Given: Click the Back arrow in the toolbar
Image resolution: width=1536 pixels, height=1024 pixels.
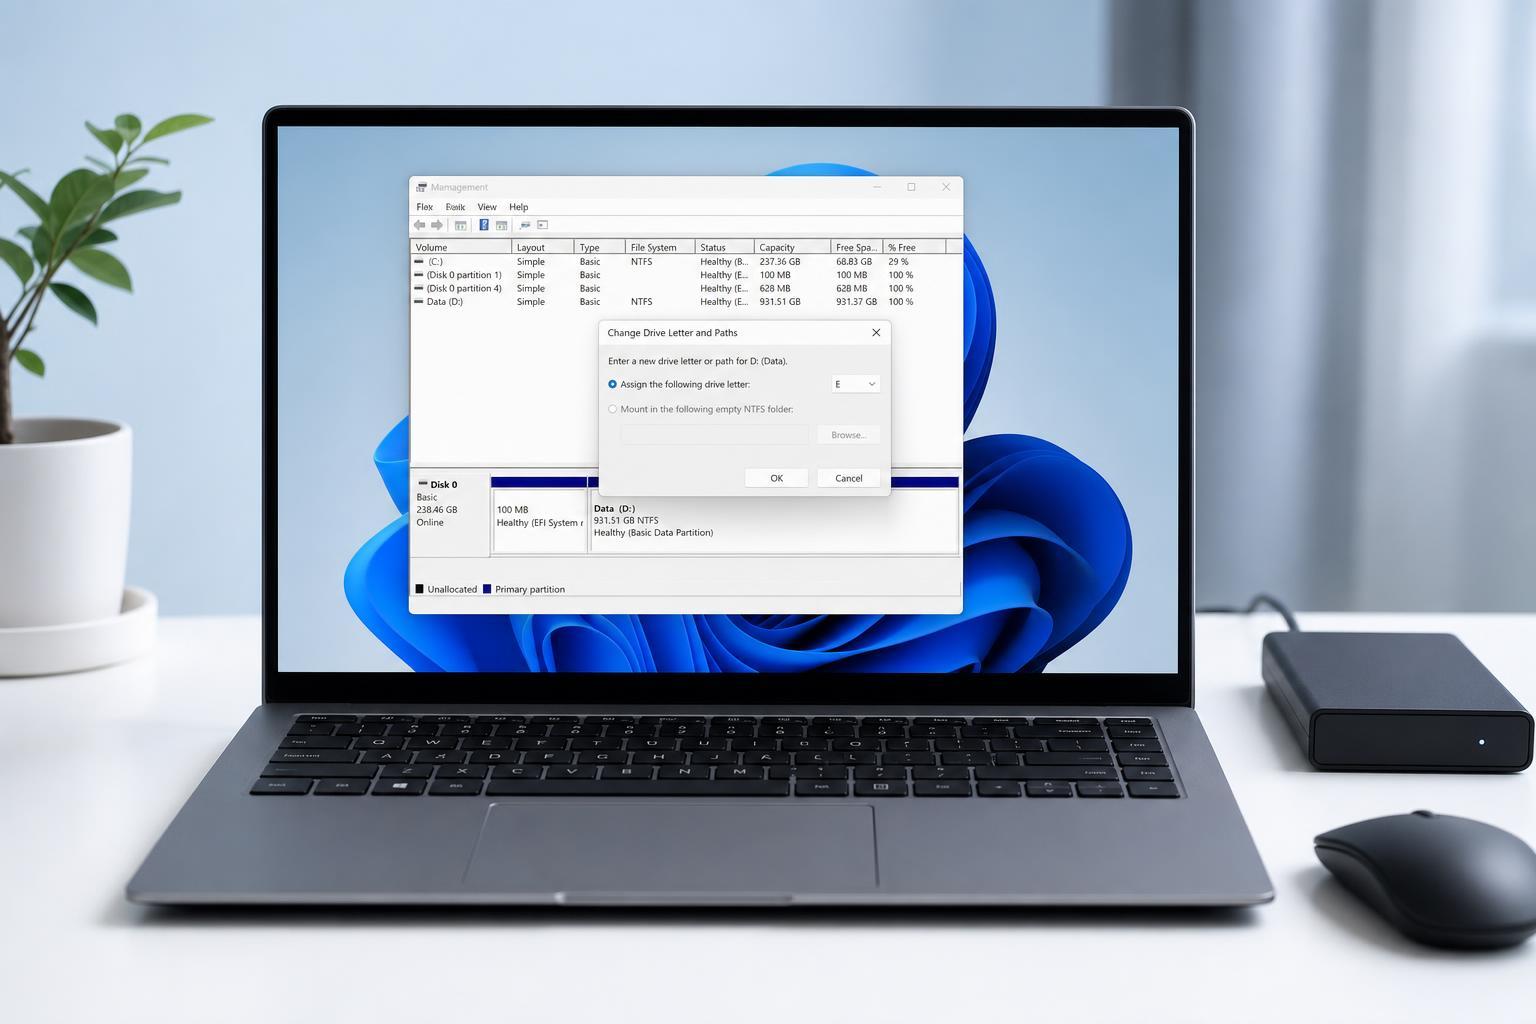Looking at the screenshot, I should coord(420,225).
